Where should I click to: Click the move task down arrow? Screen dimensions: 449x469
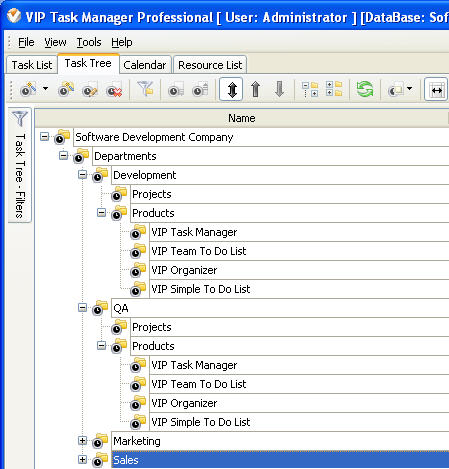(x=279, y=89)
